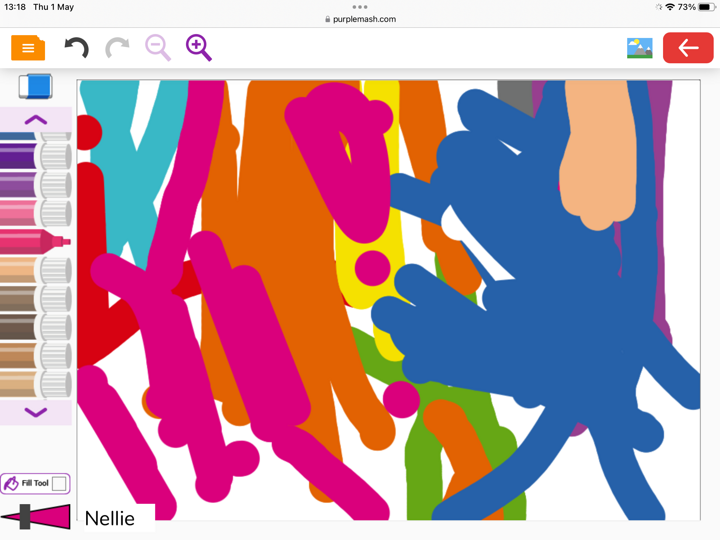Select the blue eraser tool
Screen dimensions: 720x540
[35, 86]
